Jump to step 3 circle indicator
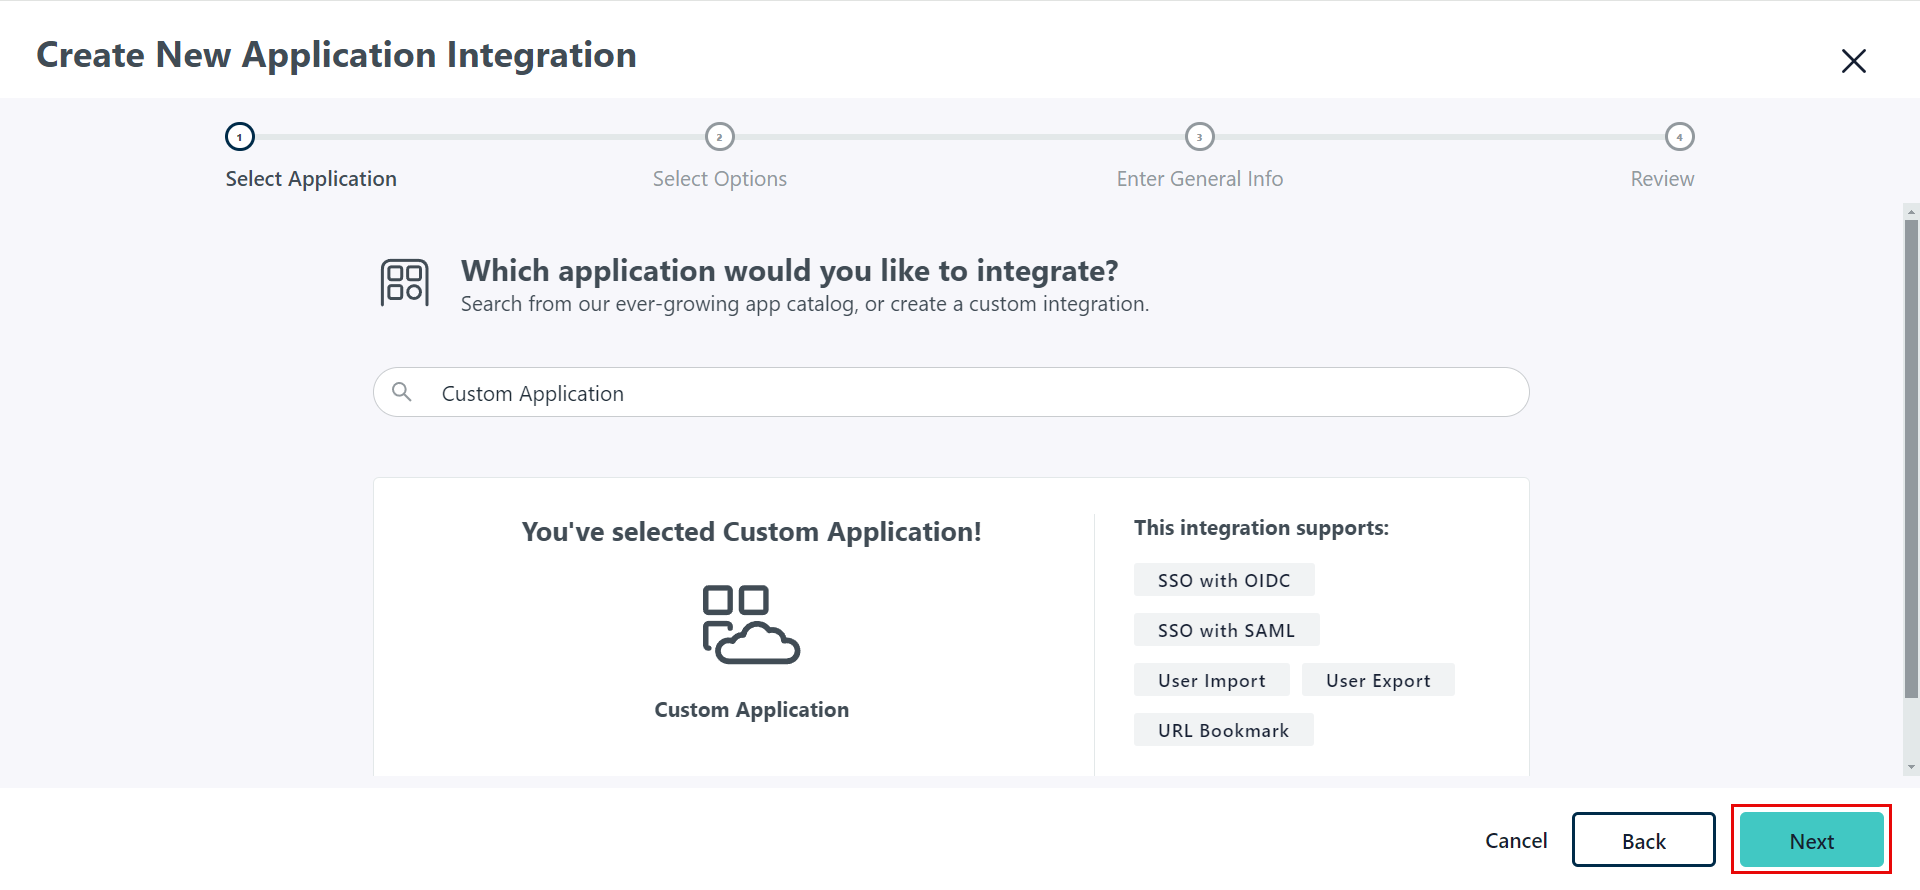This screenshot has height=890, width=1920. tap(1200, 137)
